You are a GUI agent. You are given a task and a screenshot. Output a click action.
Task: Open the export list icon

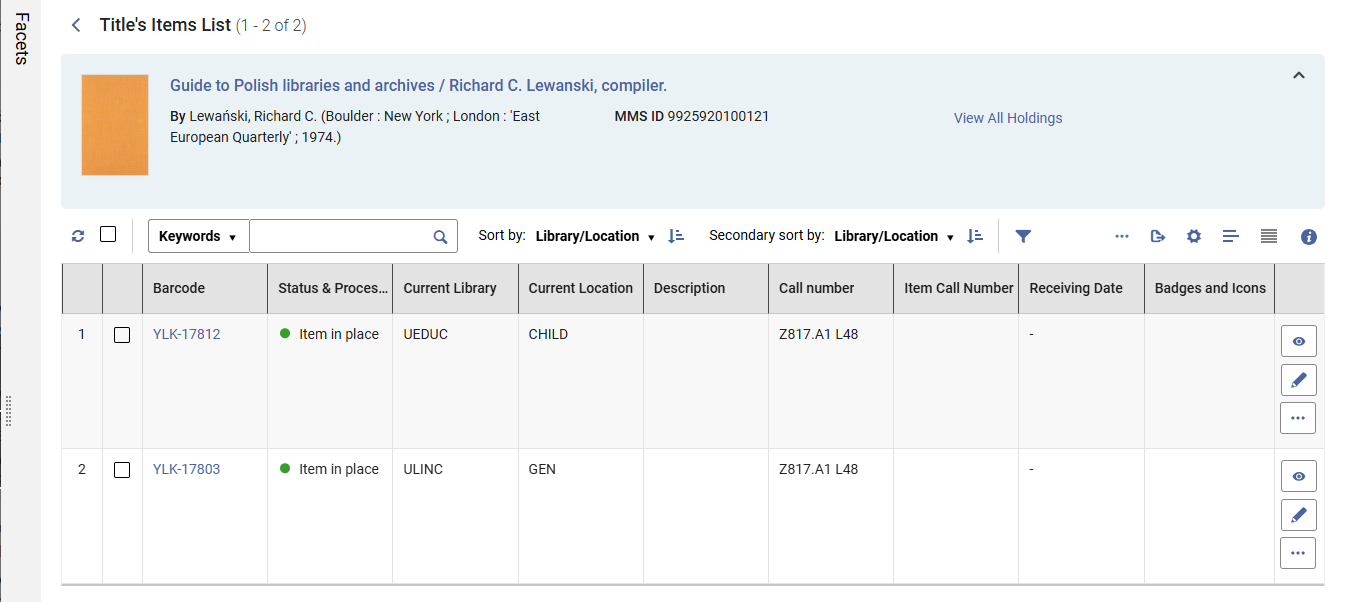[x=1158, y=236]
